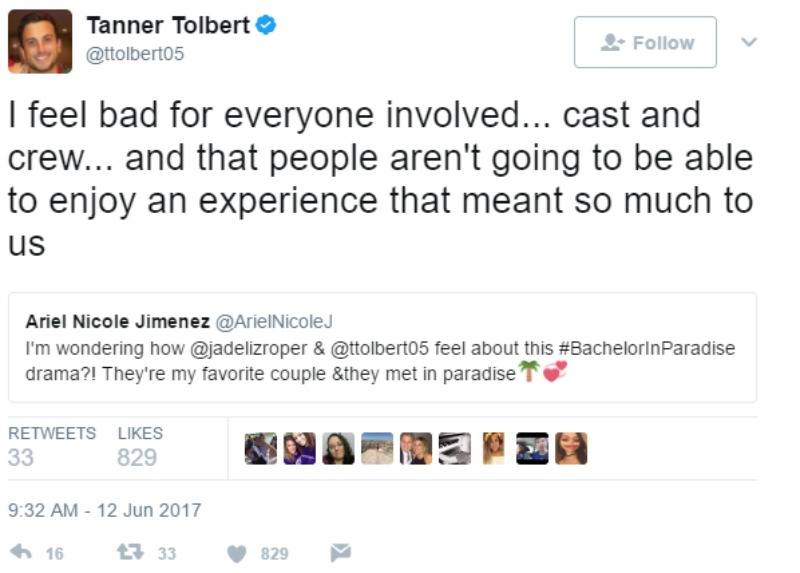800x573 pixels.
Task: Click the first liker avatar thumbnail
Action: coord(261,448)
